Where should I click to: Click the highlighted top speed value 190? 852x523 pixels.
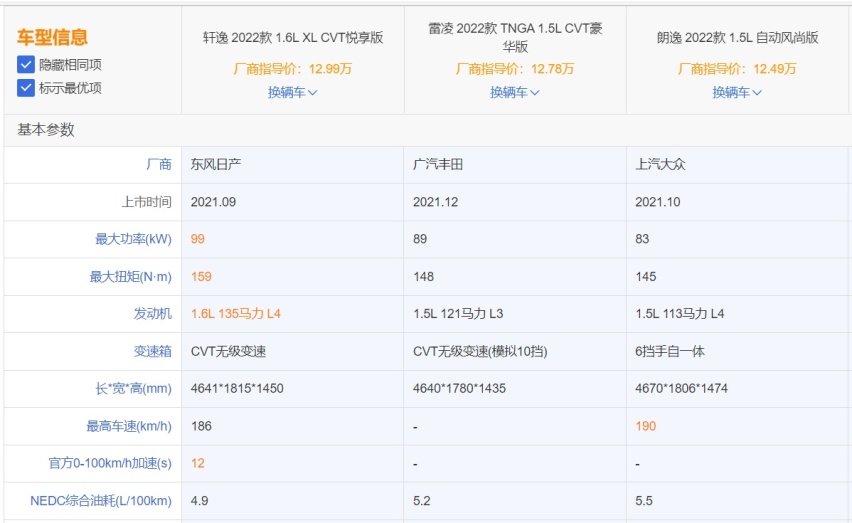click(x=646, y=426)
